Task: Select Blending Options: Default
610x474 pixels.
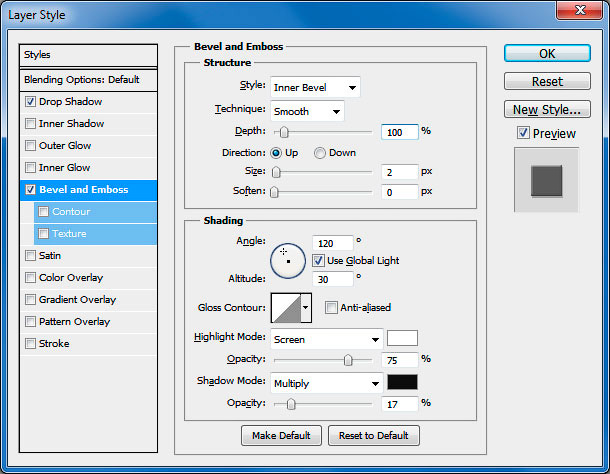Action: coord(88,80)
